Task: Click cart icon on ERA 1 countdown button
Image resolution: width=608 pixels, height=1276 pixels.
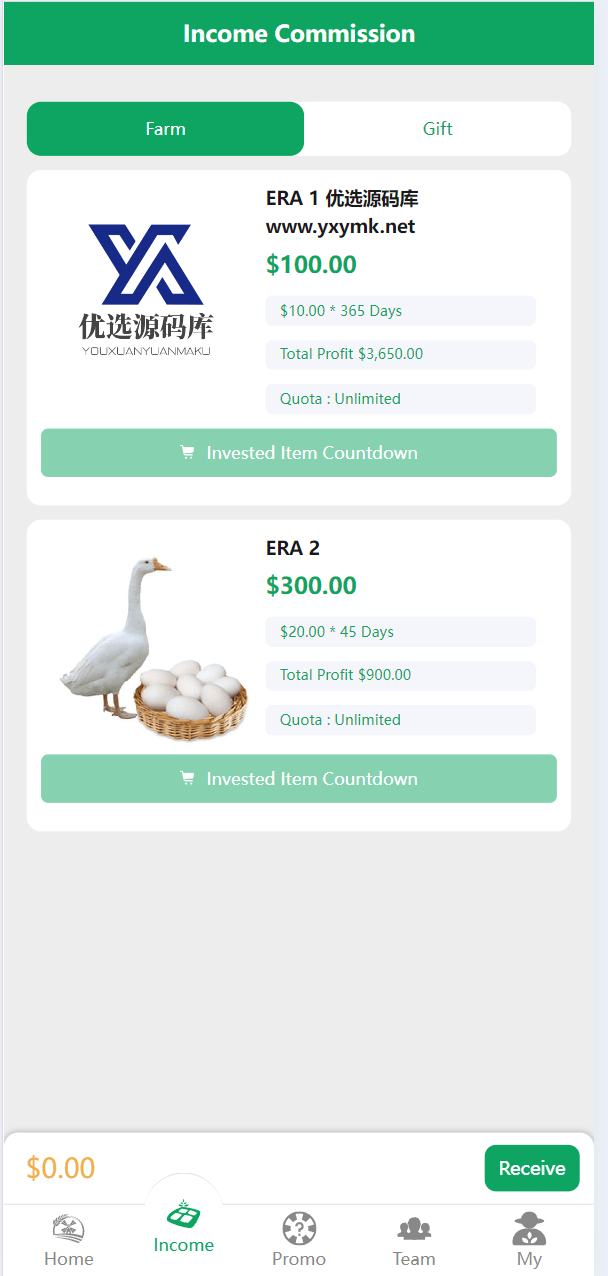Action: tap(187, 453)
